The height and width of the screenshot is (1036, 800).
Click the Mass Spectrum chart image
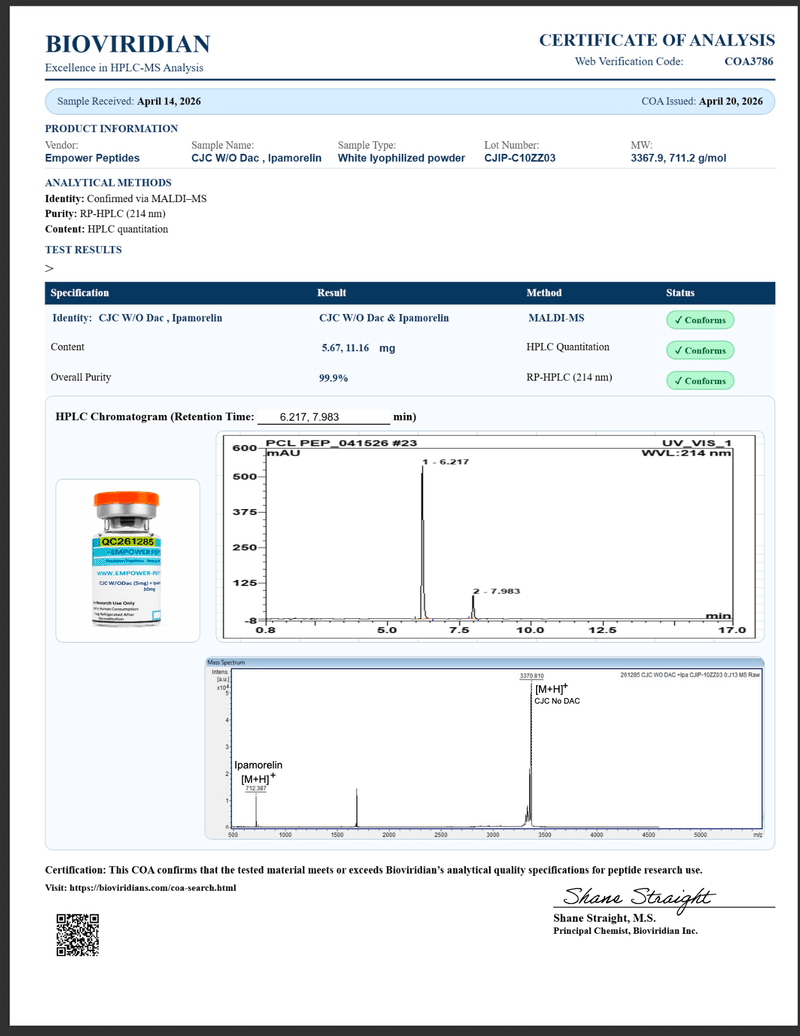click(484, 749)
